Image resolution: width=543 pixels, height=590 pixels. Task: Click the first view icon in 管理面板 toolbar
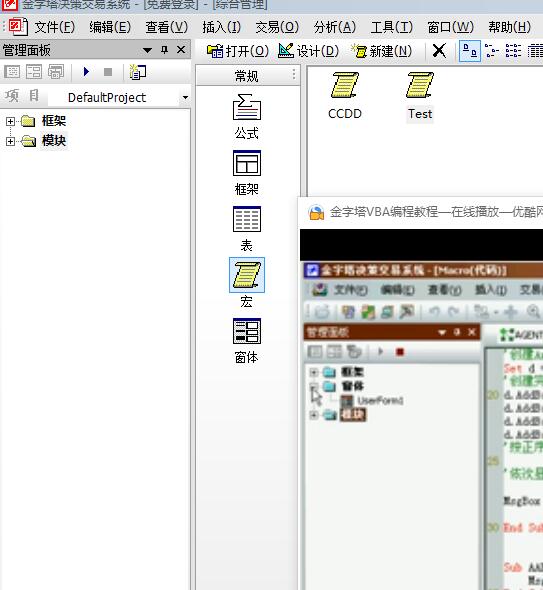click(x=12, y=71)
